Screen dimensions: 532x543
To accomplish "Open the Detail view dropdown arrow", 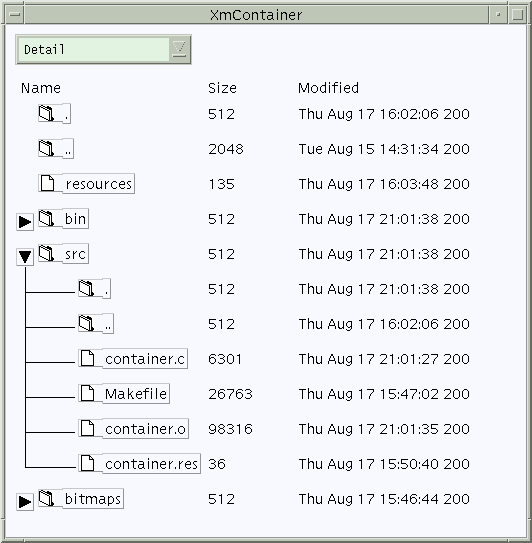I will coord(179,49).
